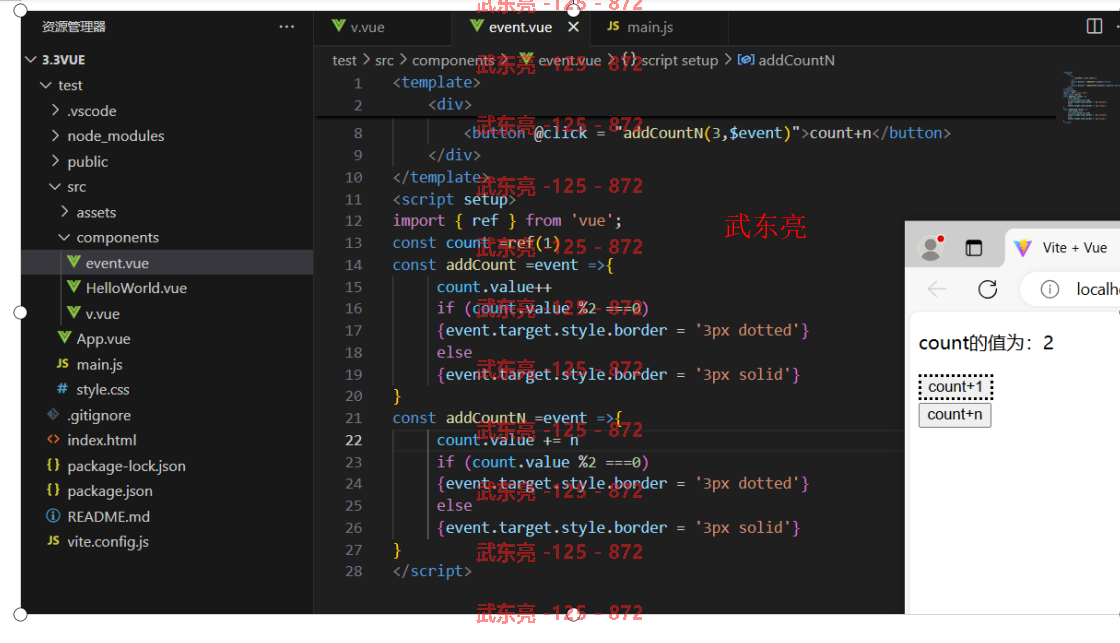
Task: Select the Vite + Vue browser tab
Action: (x=1062, y=248)
